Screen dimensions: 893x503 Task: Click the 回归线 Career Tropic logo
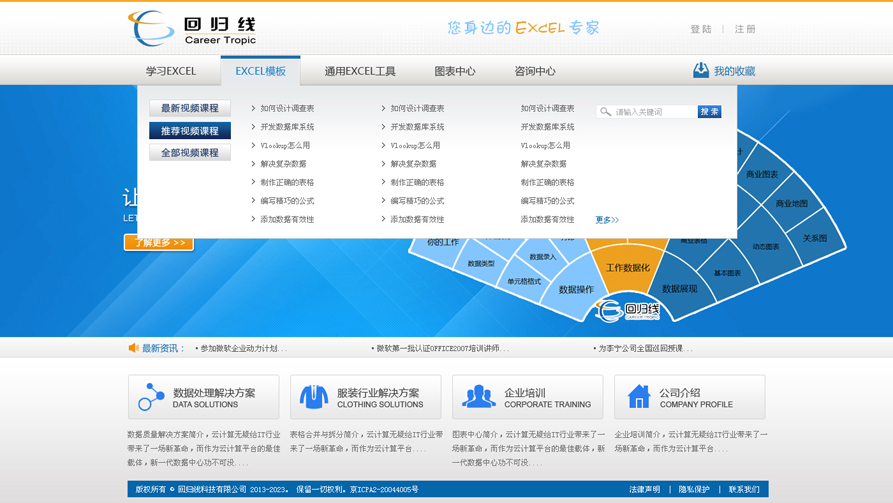(x=192, y=29)
